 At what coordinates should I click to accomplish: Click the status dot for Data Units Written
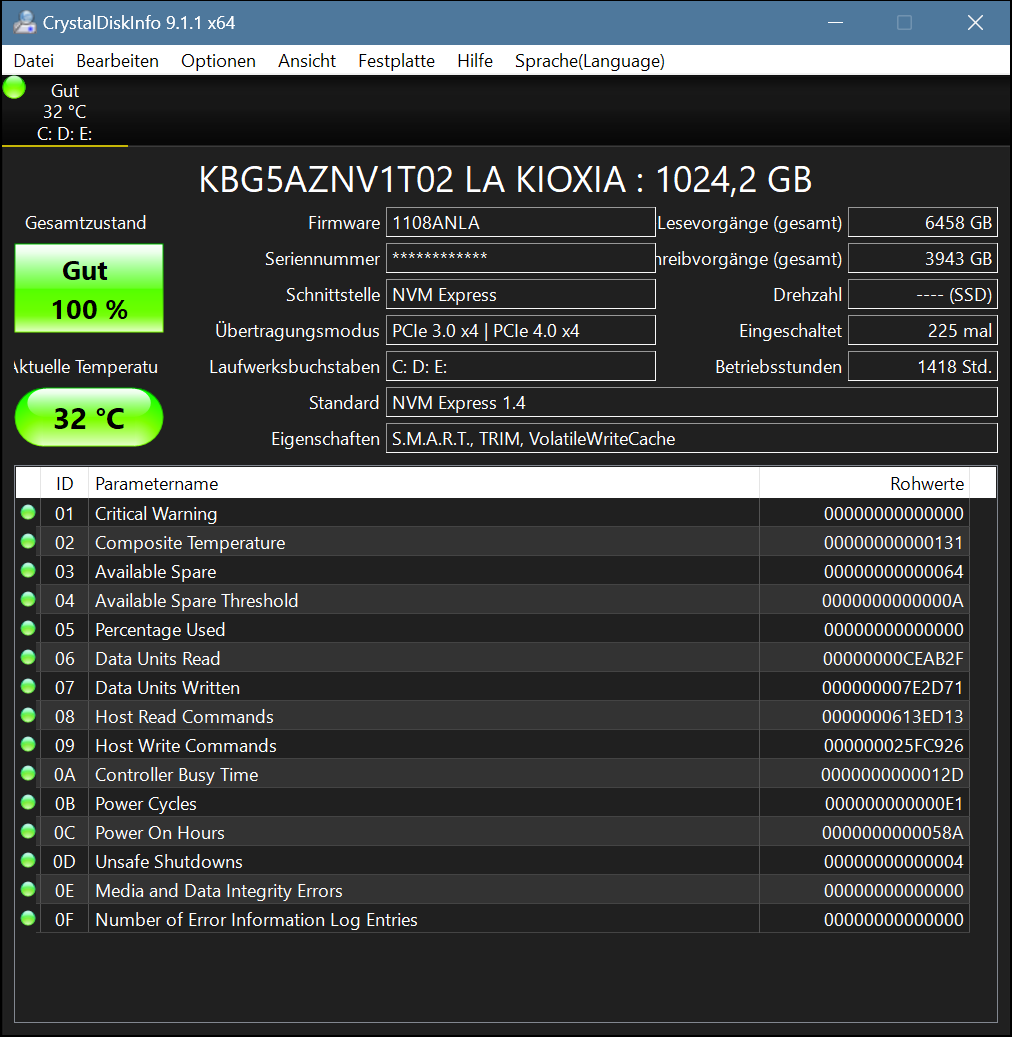tap(28, 686)
